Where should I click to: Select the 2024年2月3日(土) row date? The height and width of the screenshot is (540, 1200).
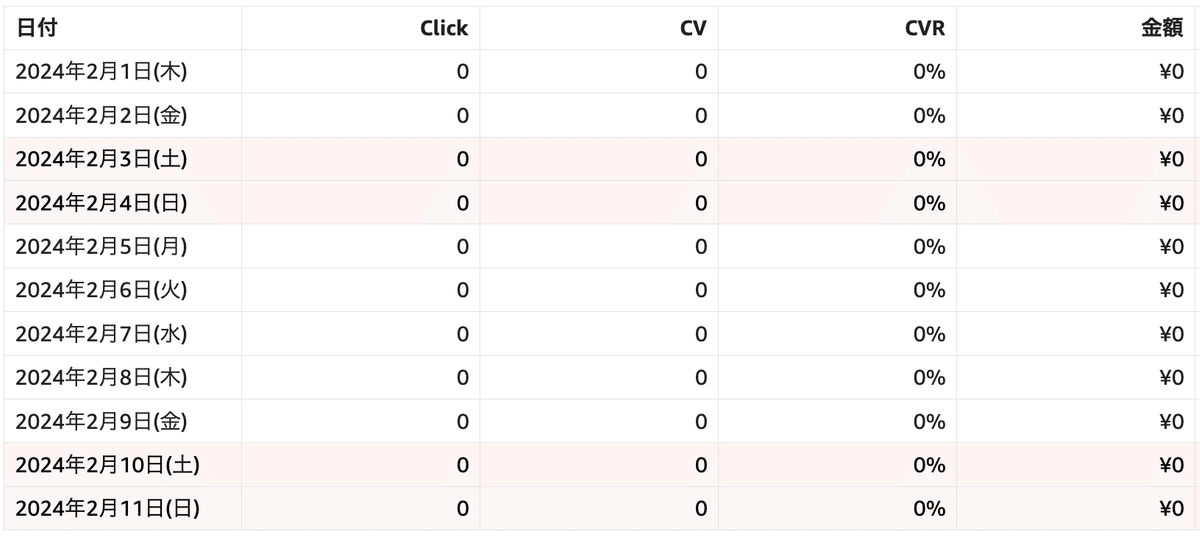(x=101, y=159)
